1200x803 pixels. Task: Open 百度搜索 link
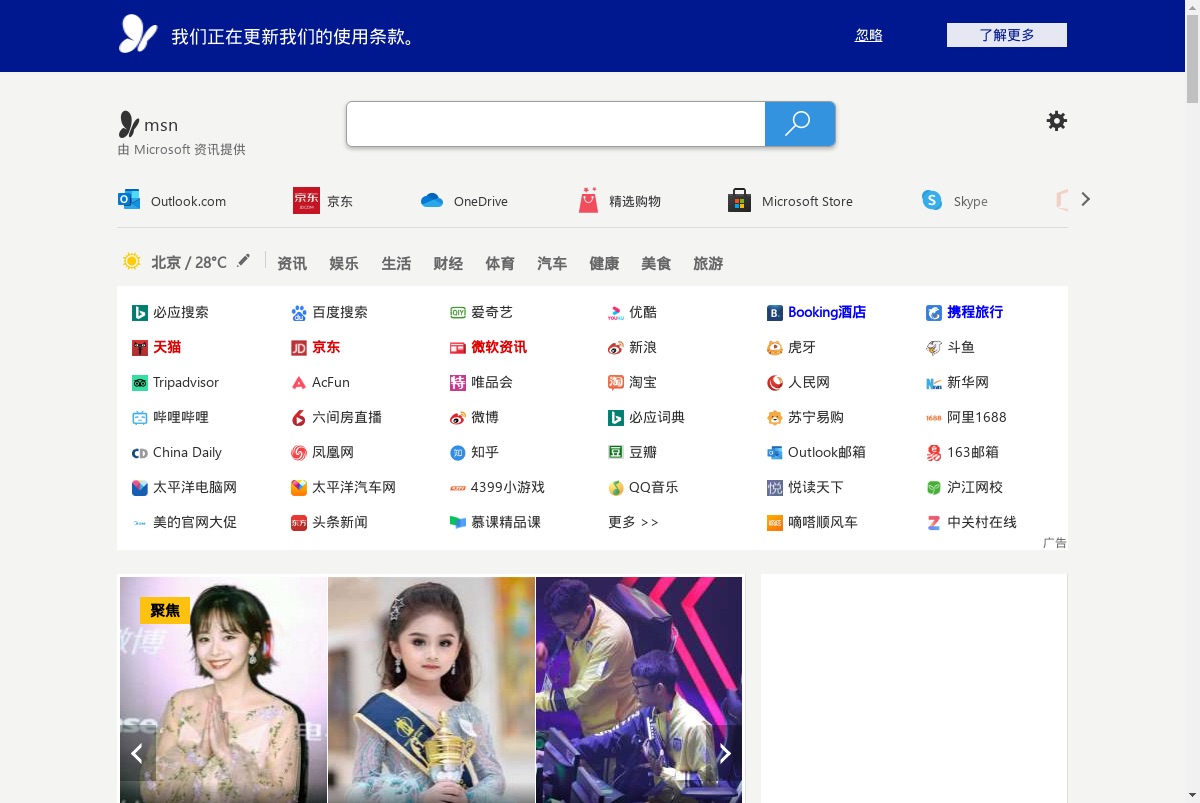click(x=329, y=312)
